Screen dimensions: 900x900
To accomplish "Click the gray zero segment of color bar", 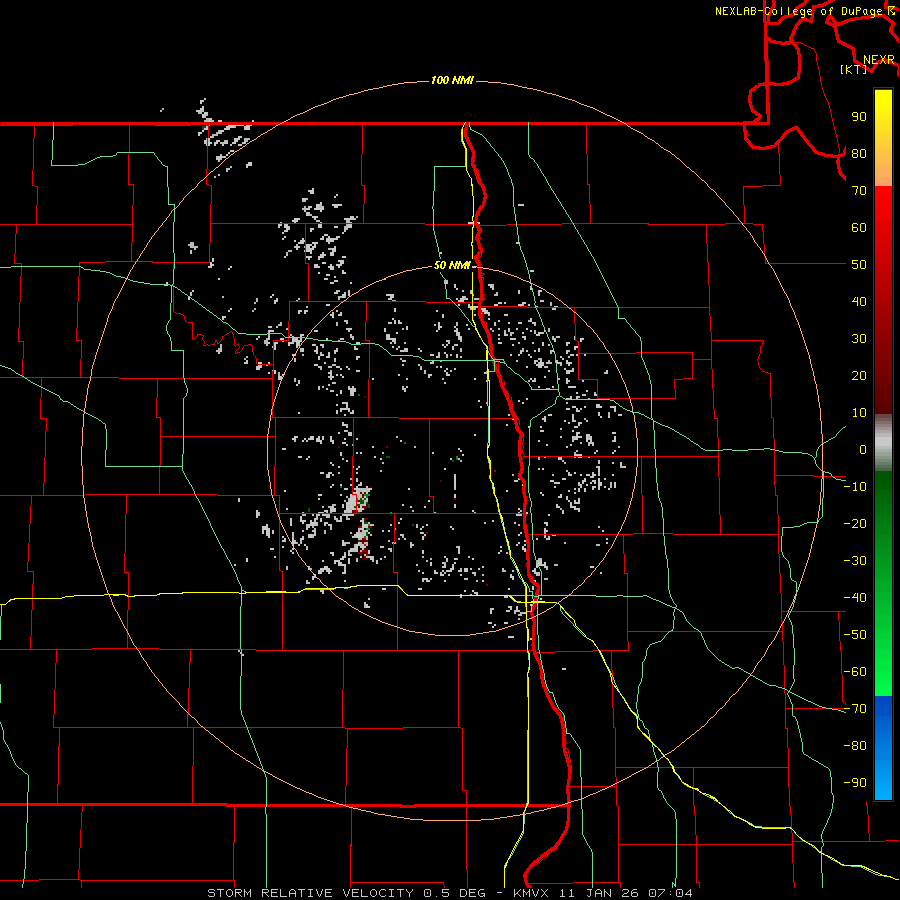I will coord(883,443).
